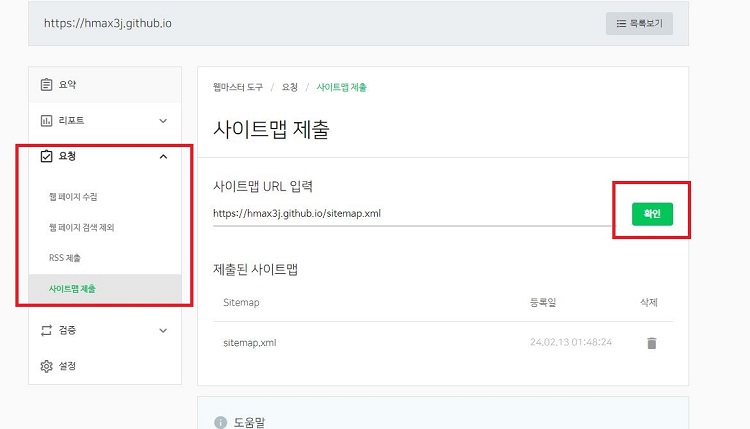This screenshot has height=429, width=750.
Task: Click the https://hmax3j.github.io site URL
Action: (x=108, y=23)
